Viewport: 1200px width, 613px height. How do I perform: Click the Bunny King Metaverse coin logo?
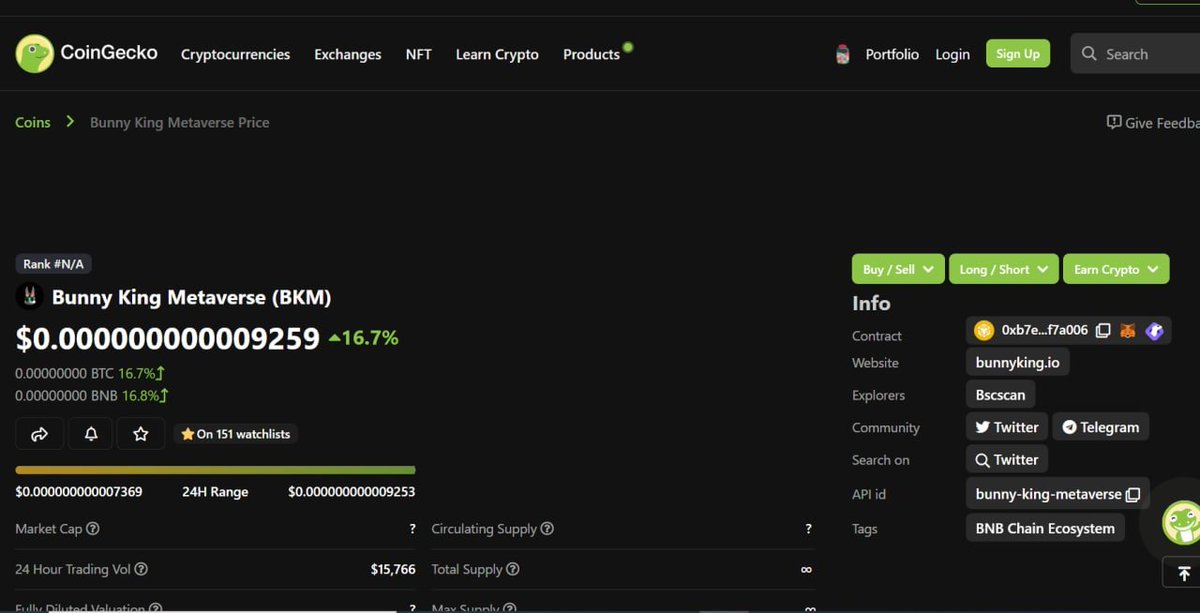point(29,296)
